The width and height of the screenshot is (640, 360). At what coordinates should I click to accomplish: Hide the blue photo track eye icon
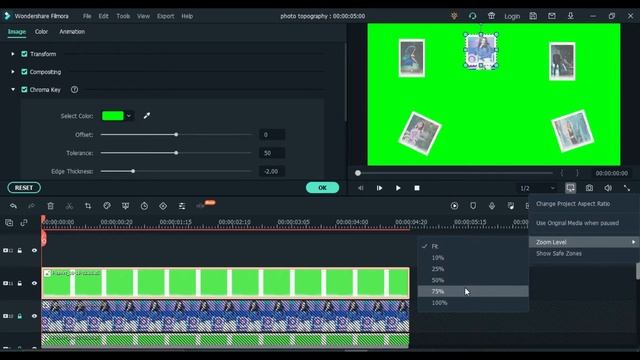pos(34,316)
